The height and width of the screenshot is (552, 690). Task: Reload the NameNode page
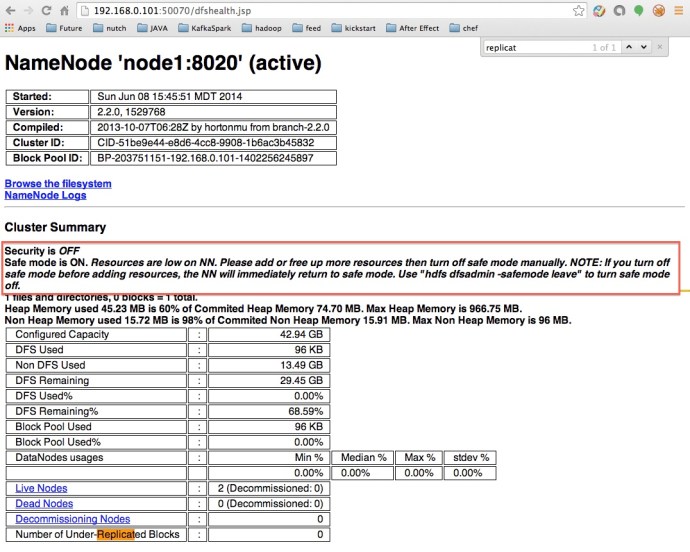(46, 10)
